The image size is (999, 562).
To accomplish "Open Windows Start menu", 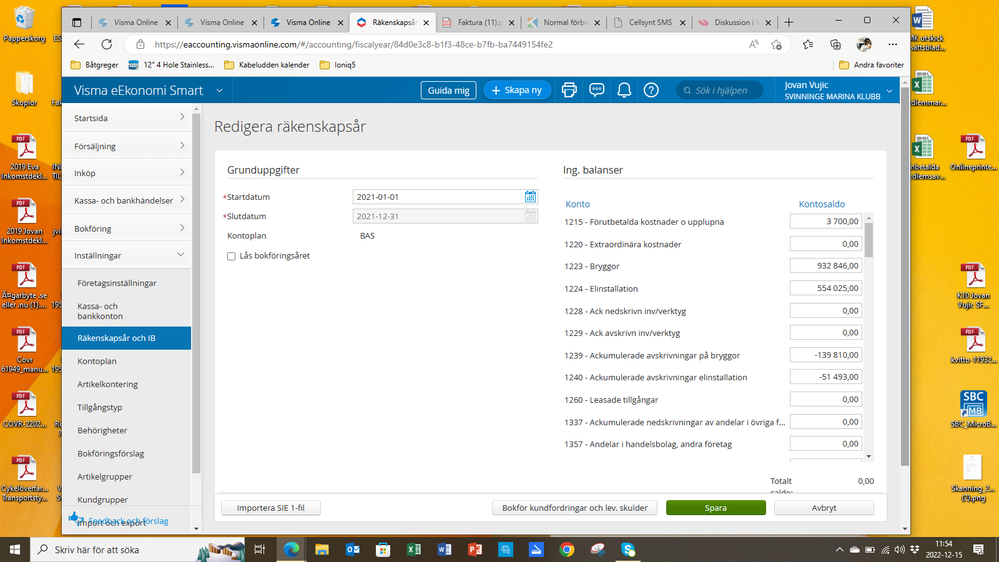I will [x=15, y=549].
